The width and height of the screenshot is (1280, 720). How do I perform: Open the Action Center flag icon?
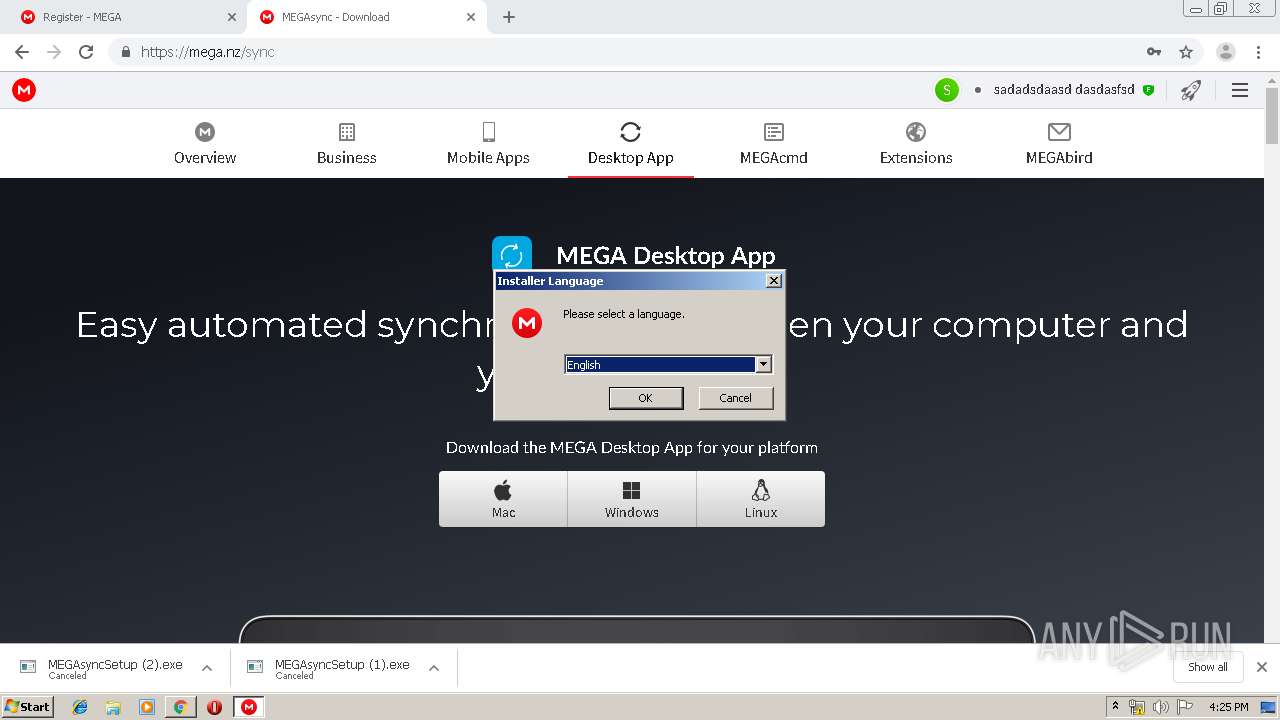point(1183,707)
